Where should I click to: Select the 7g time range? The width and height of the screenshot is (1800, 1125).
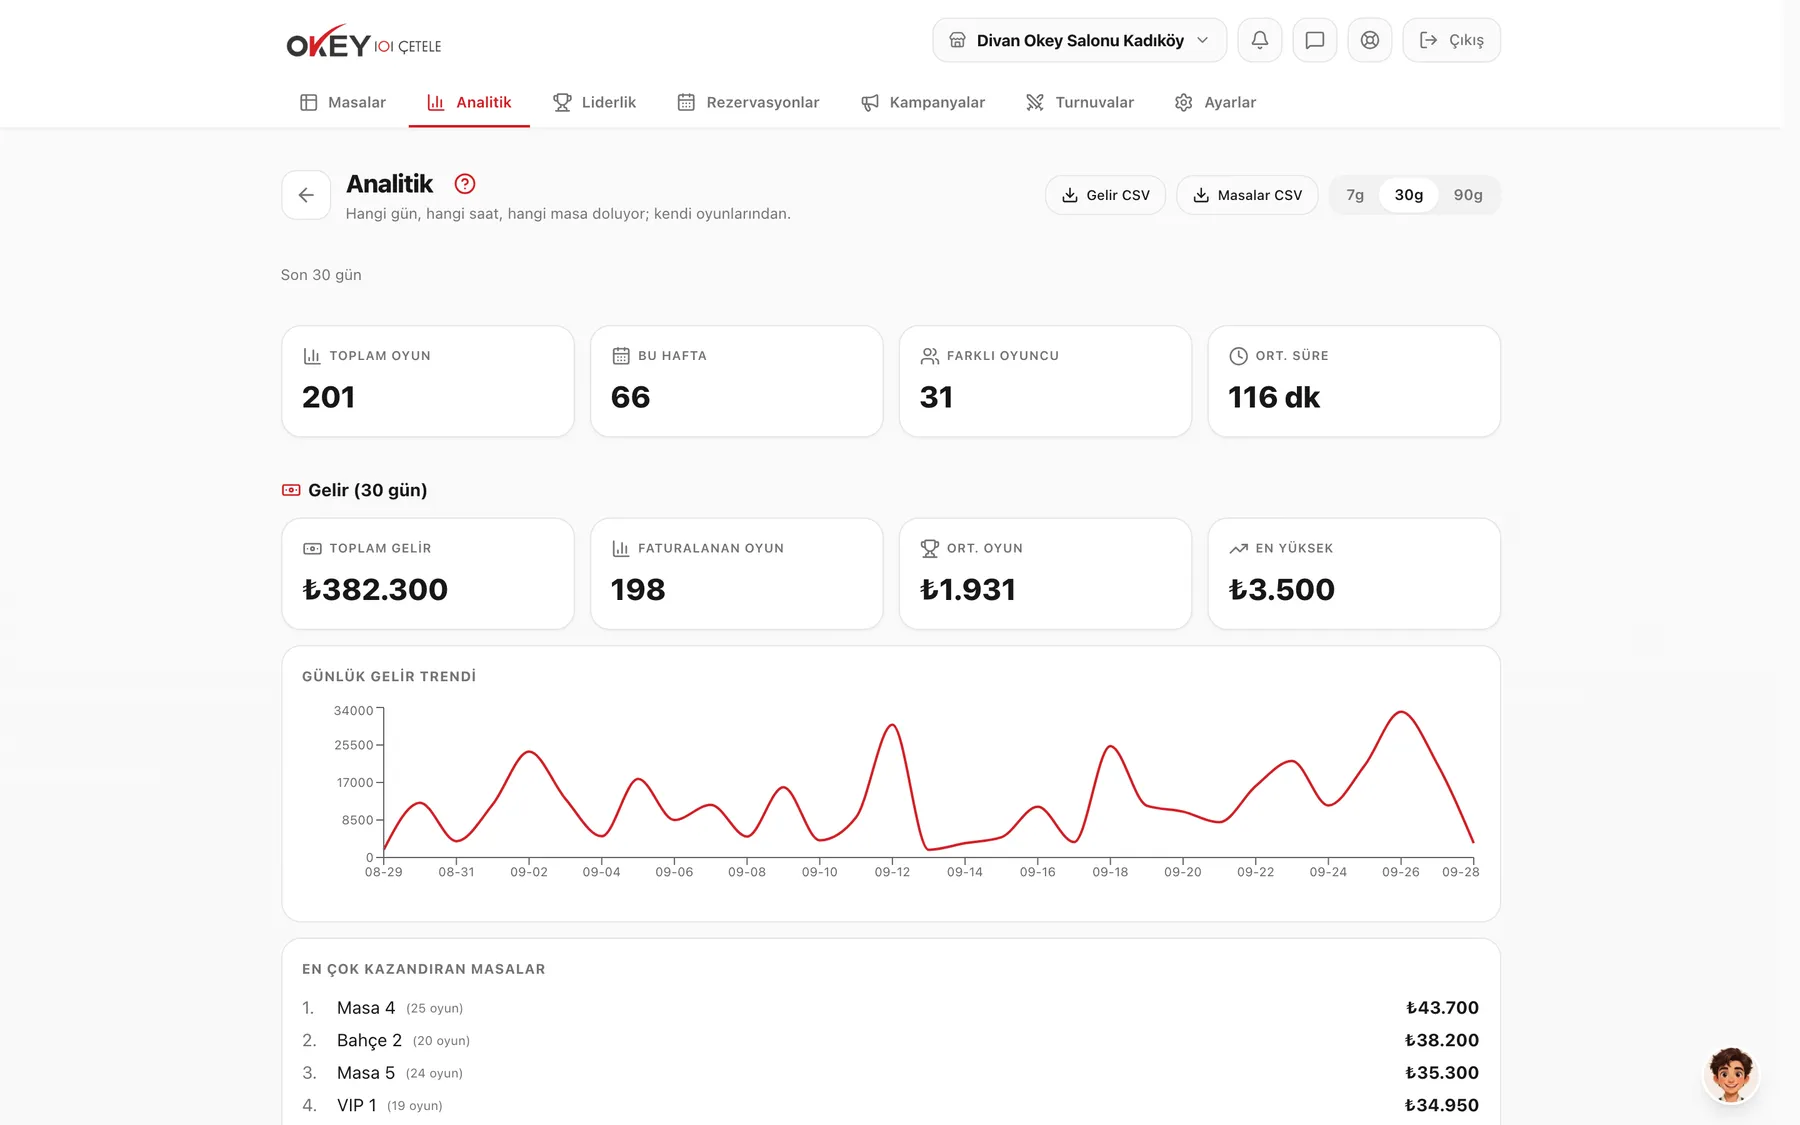coord(1355,195)
